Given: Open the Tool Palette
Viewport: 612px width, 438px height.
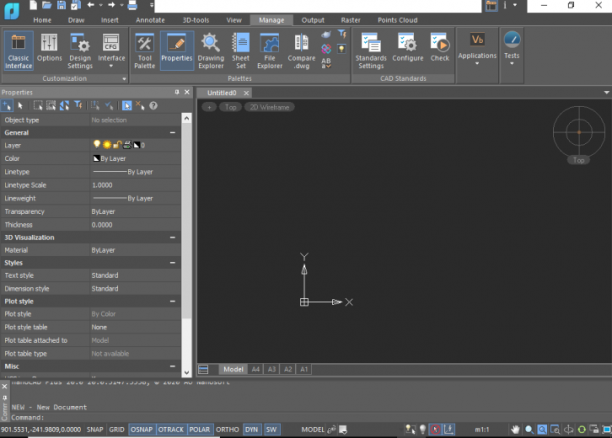Looking at the screenshot, I should [144, 51].
